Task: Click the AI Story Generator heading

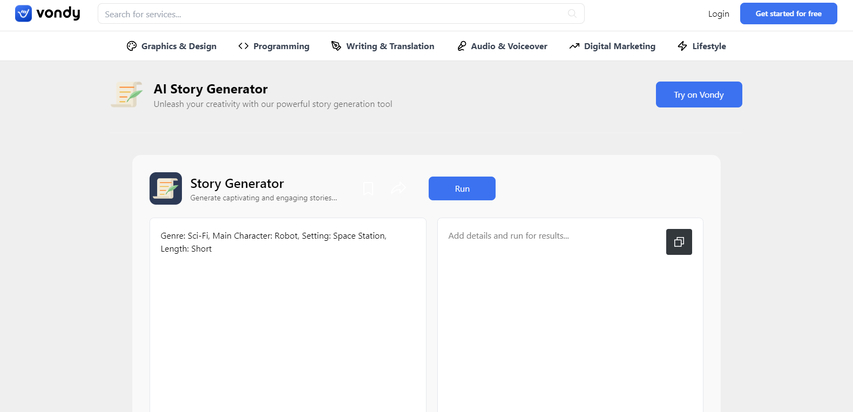Action: pos(211,89)
